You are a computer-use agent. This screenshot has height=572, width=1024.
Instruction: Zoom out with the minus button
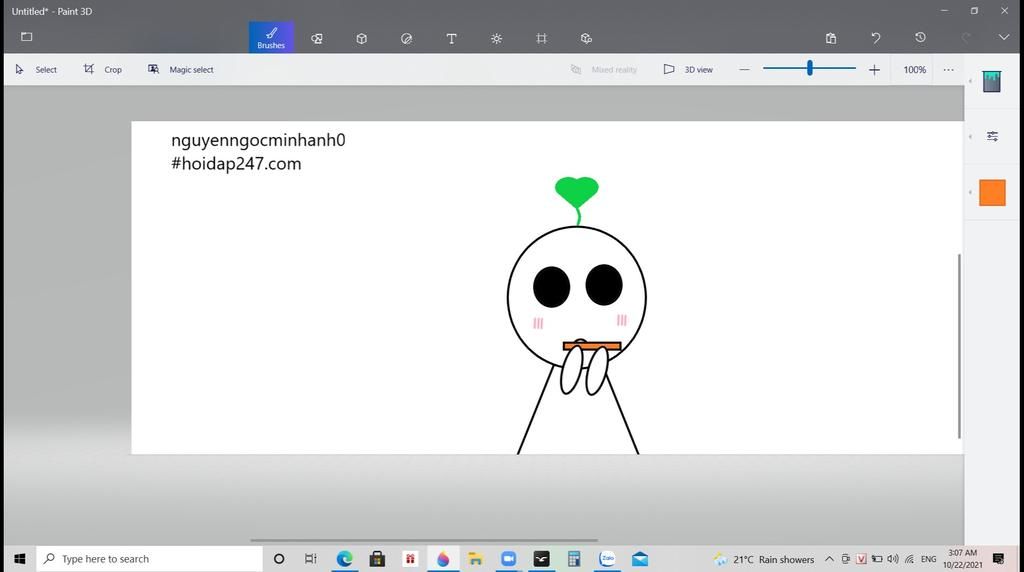(x=744, y=69)
